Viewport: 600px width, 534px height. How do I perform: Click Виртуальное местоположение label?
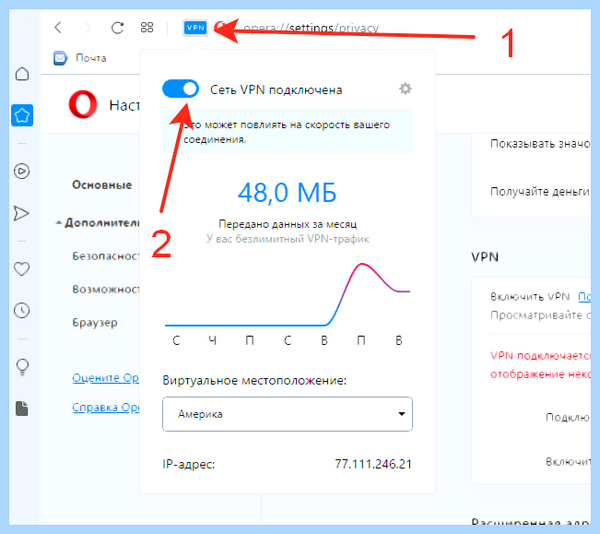[254, 380]
